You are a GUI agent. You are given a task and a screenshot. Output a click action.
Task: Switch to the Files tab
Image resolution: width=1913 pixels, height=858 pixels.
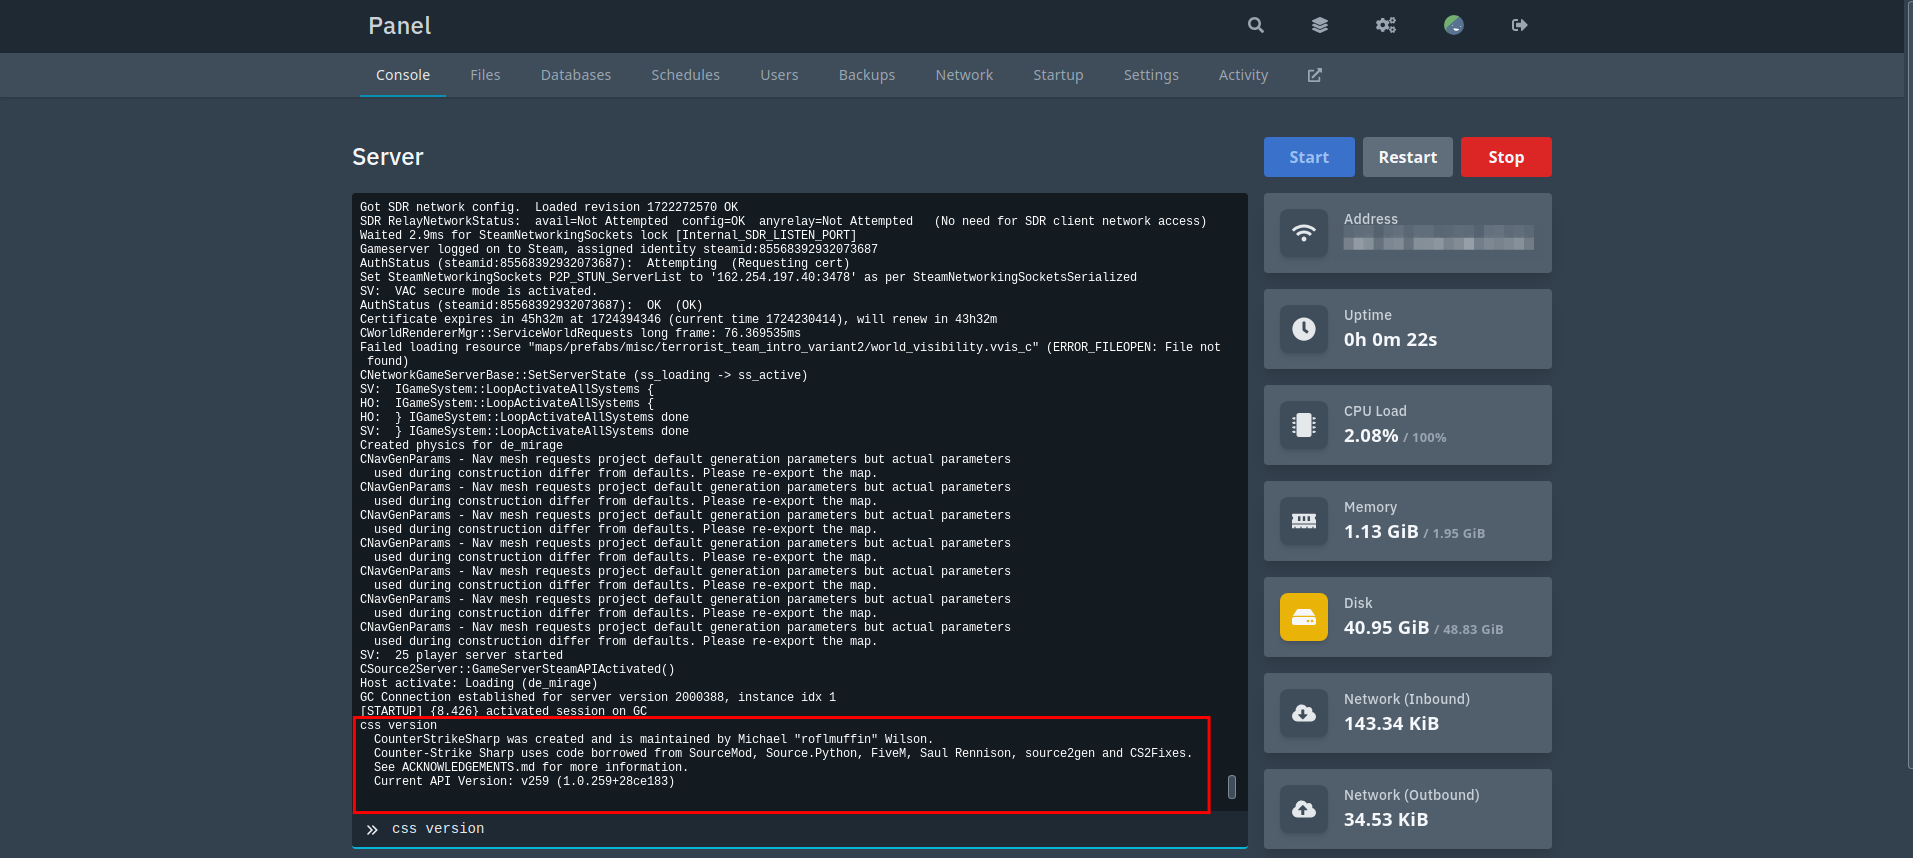coord(485,75)
